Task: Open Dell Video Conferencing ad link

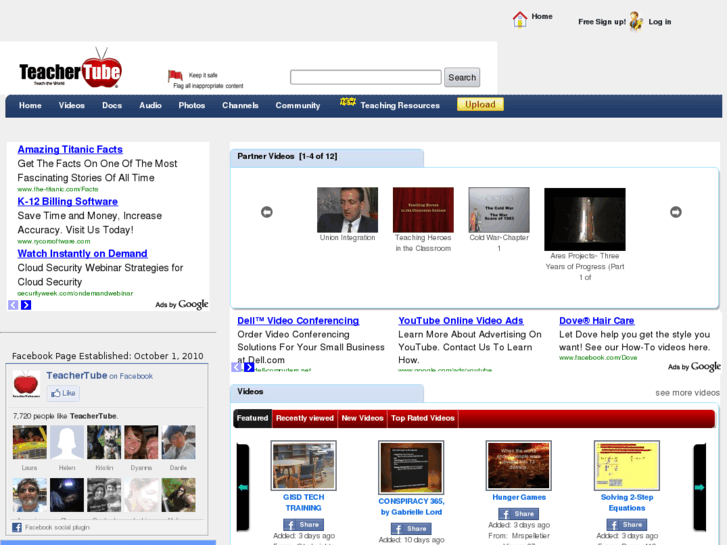Action: point(298,321)
